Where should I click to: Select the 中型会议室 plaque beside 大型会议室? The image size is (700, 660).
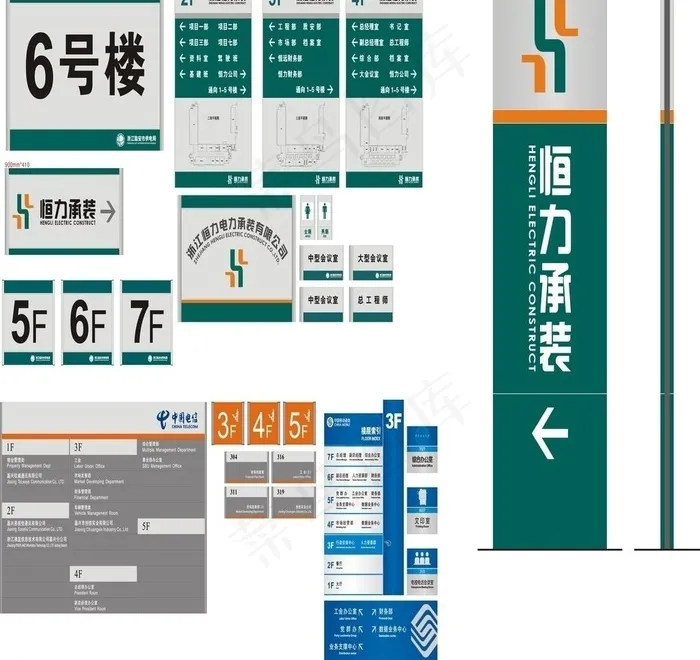322,263
